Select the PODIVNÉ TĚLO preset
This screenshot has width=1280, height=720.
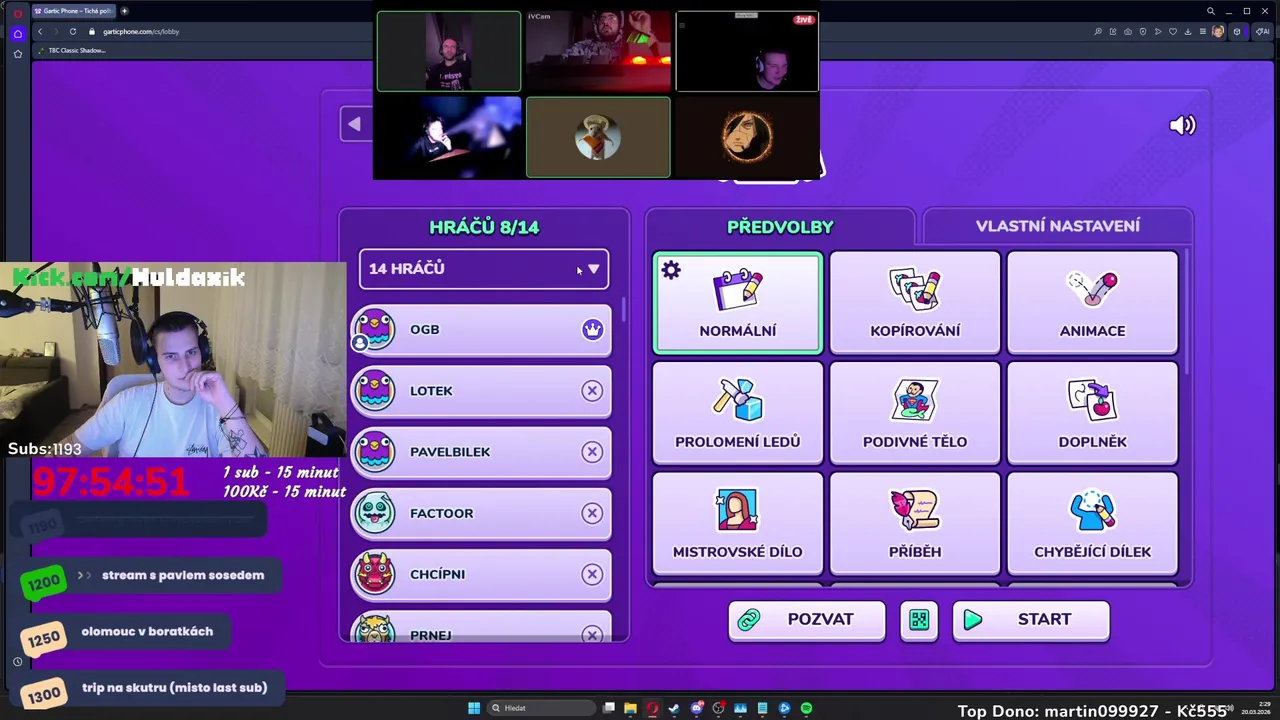pos(915,413)
